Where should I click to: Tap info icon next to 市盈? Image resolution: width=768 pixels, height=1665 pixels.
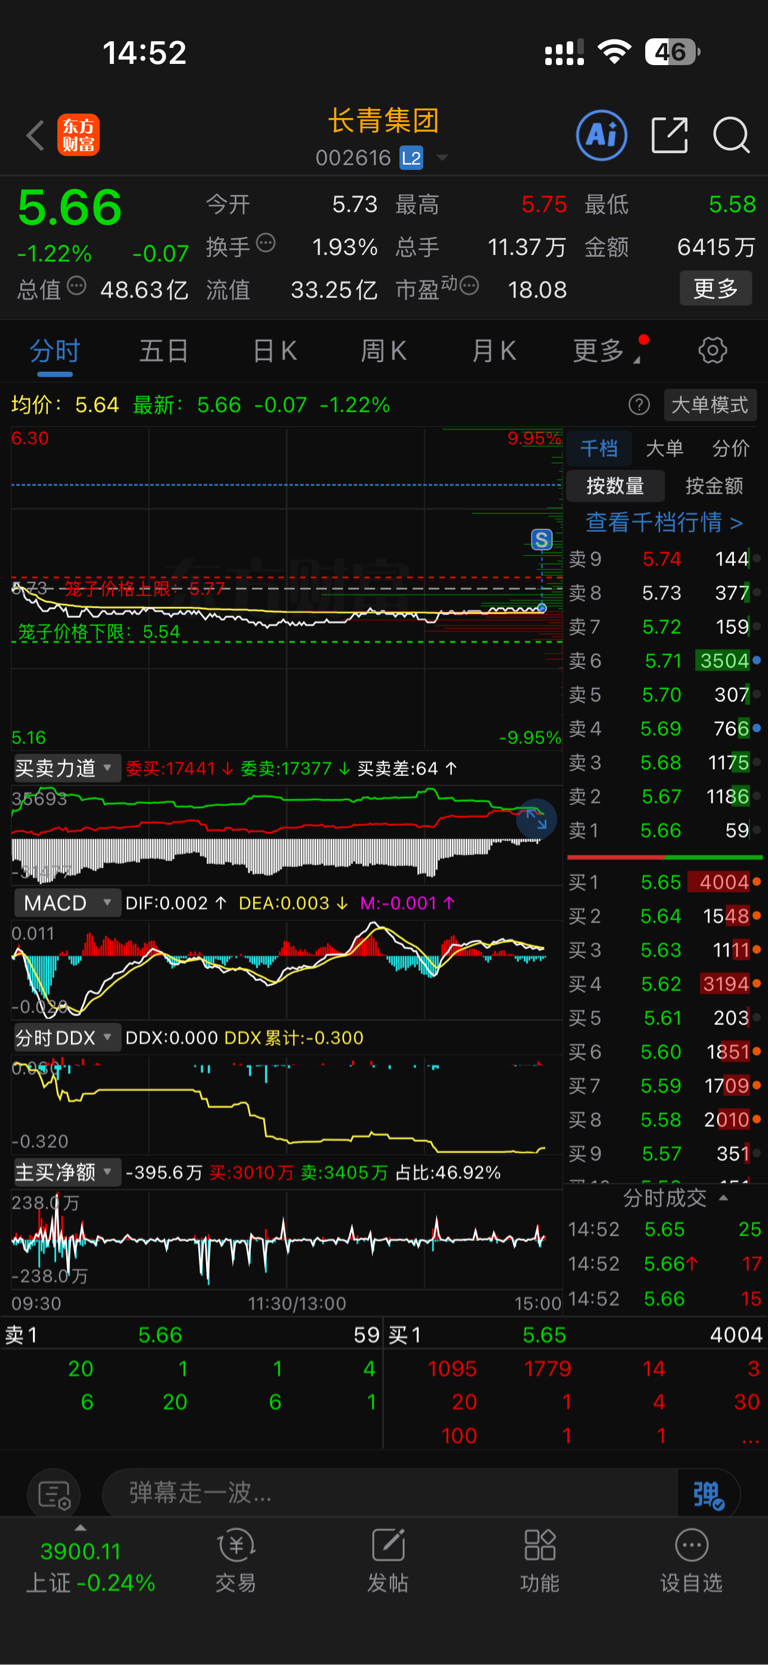point(469,287)
